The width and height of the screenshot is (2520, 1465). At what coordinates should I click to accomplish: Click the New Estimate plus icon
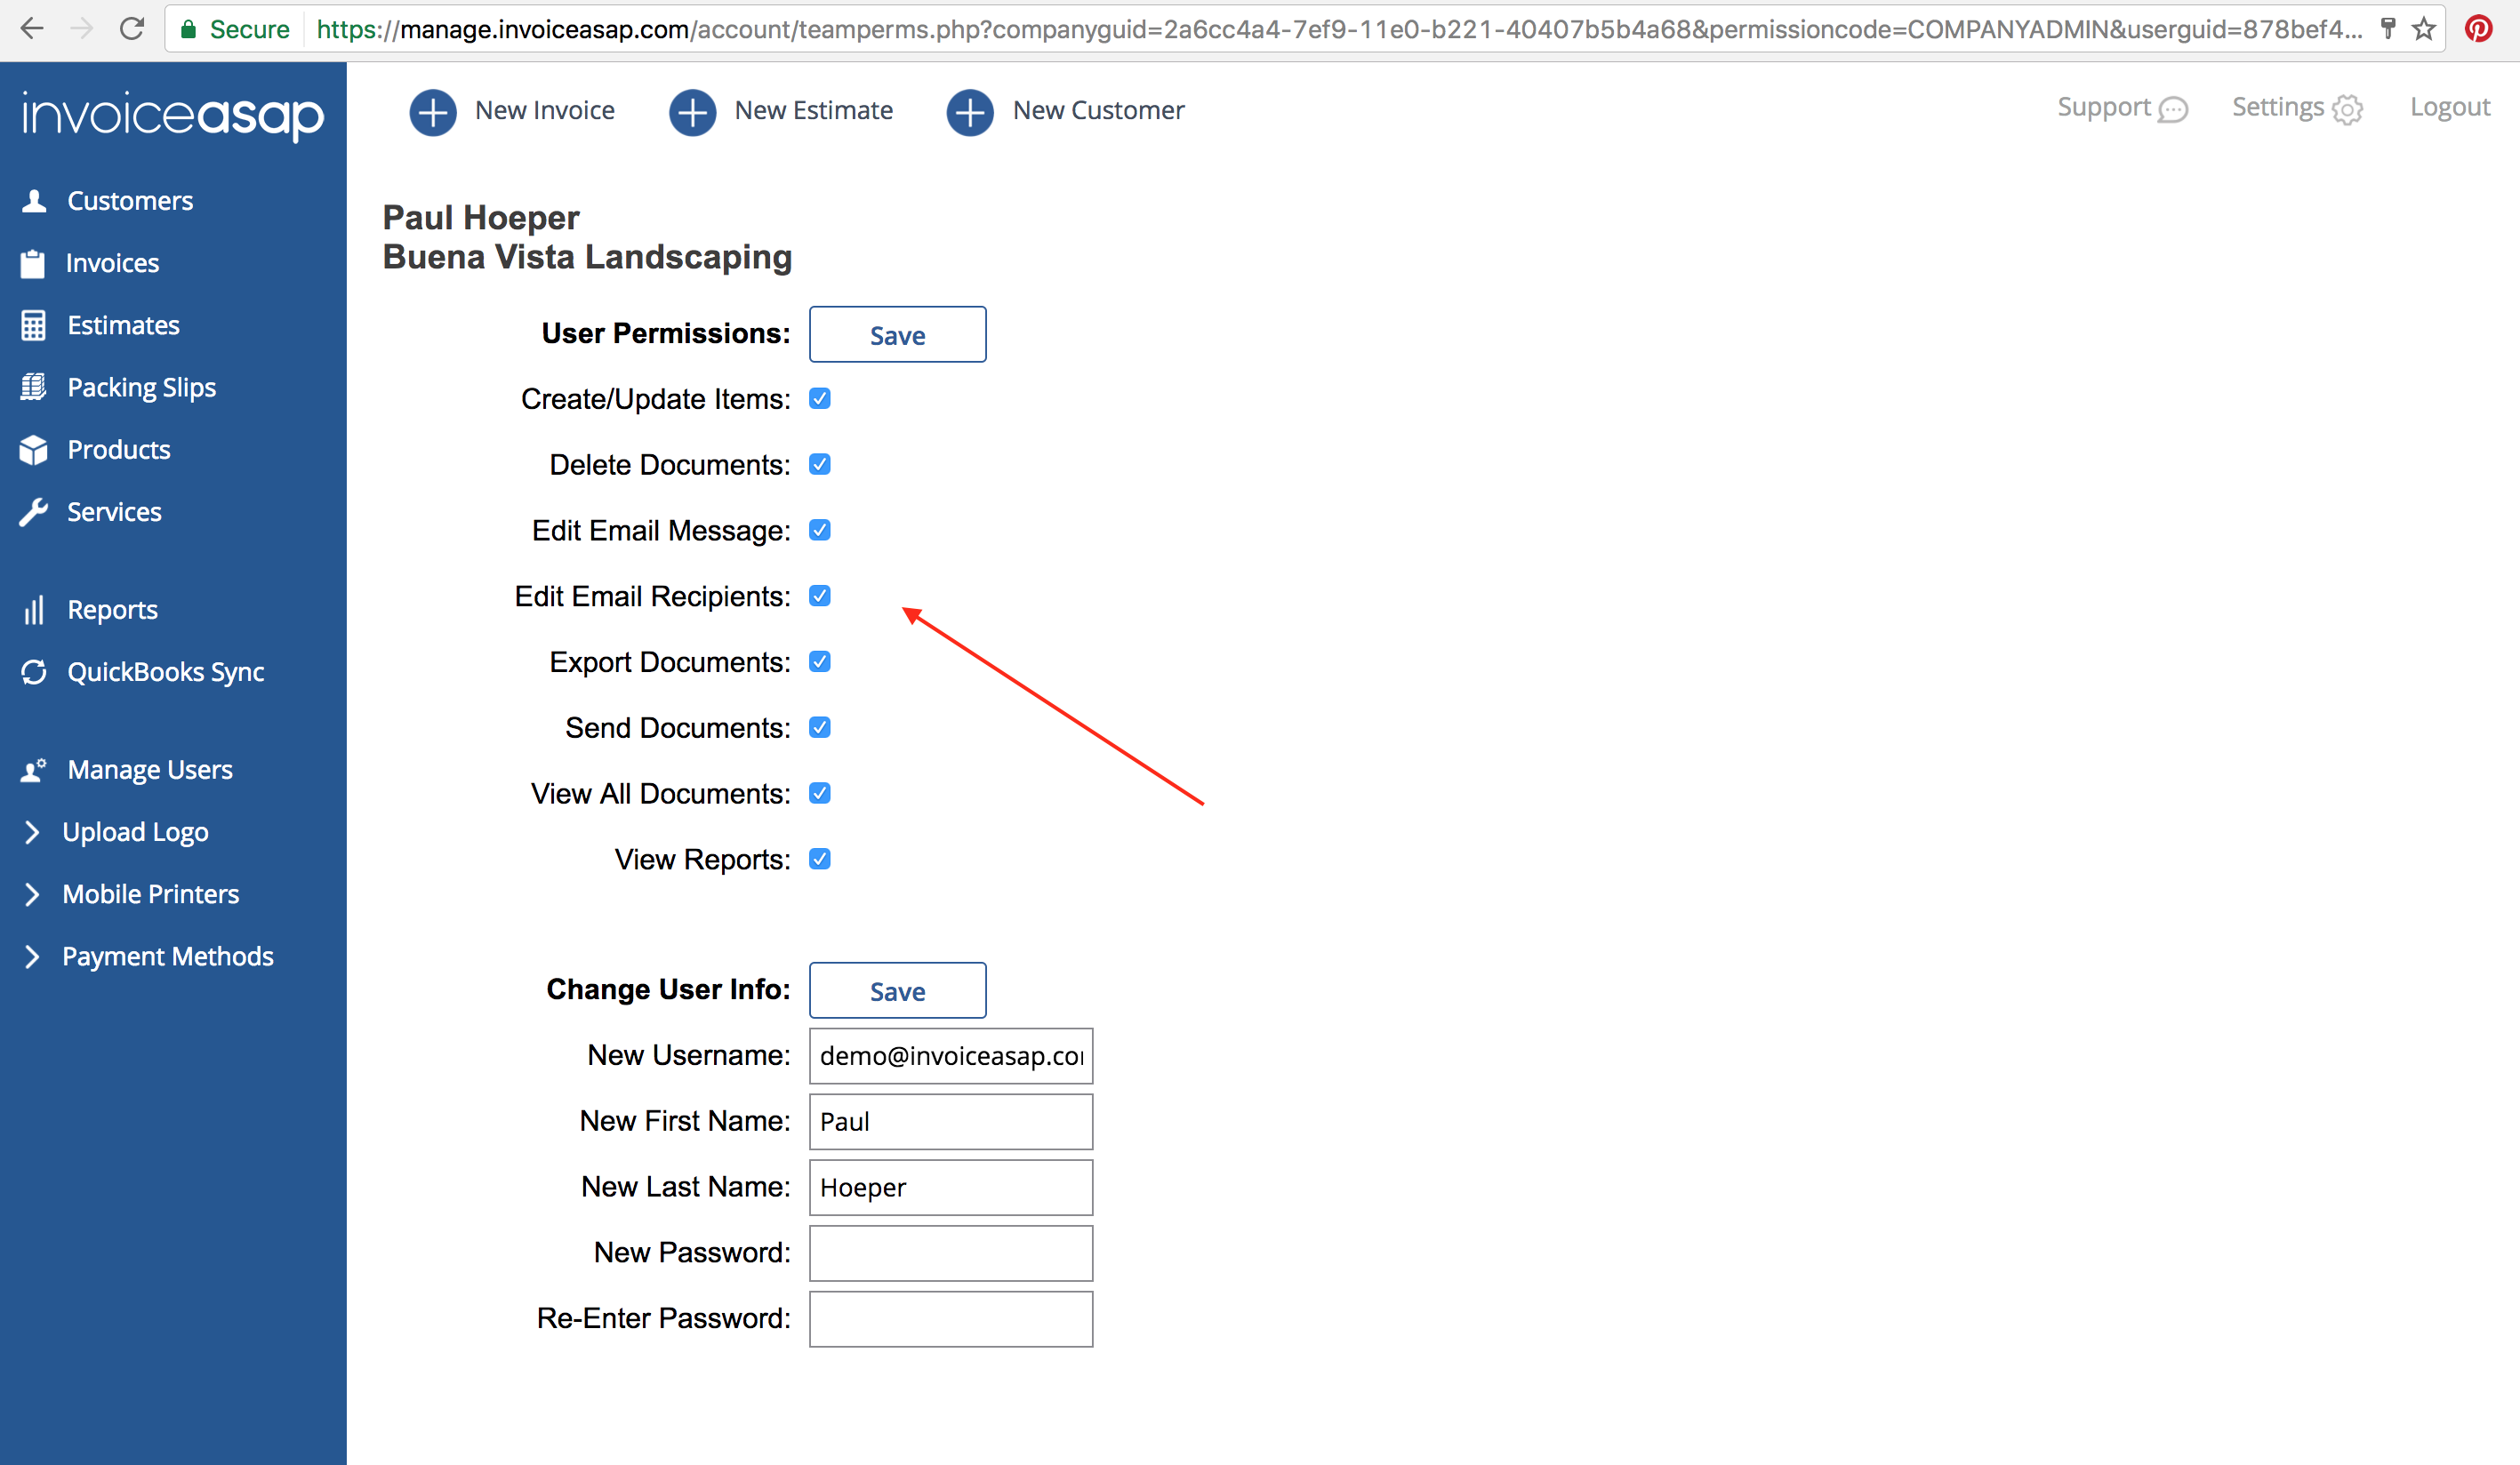pyautogui.click(x=692, y=111)
